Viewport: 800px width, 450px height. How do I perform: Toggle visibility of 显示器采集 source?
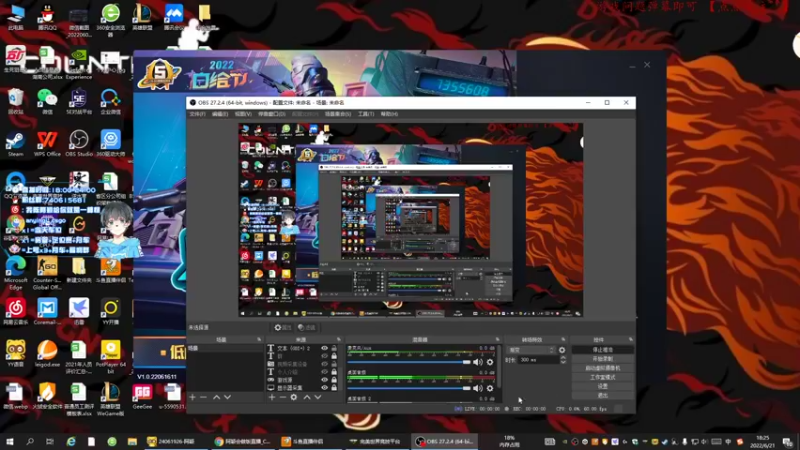(324, 388)
